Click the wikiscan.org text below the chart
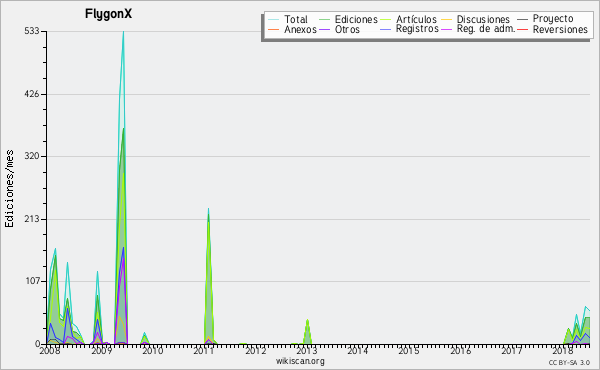This screenshot has width=600, height=370. click(x=300, y=361)
